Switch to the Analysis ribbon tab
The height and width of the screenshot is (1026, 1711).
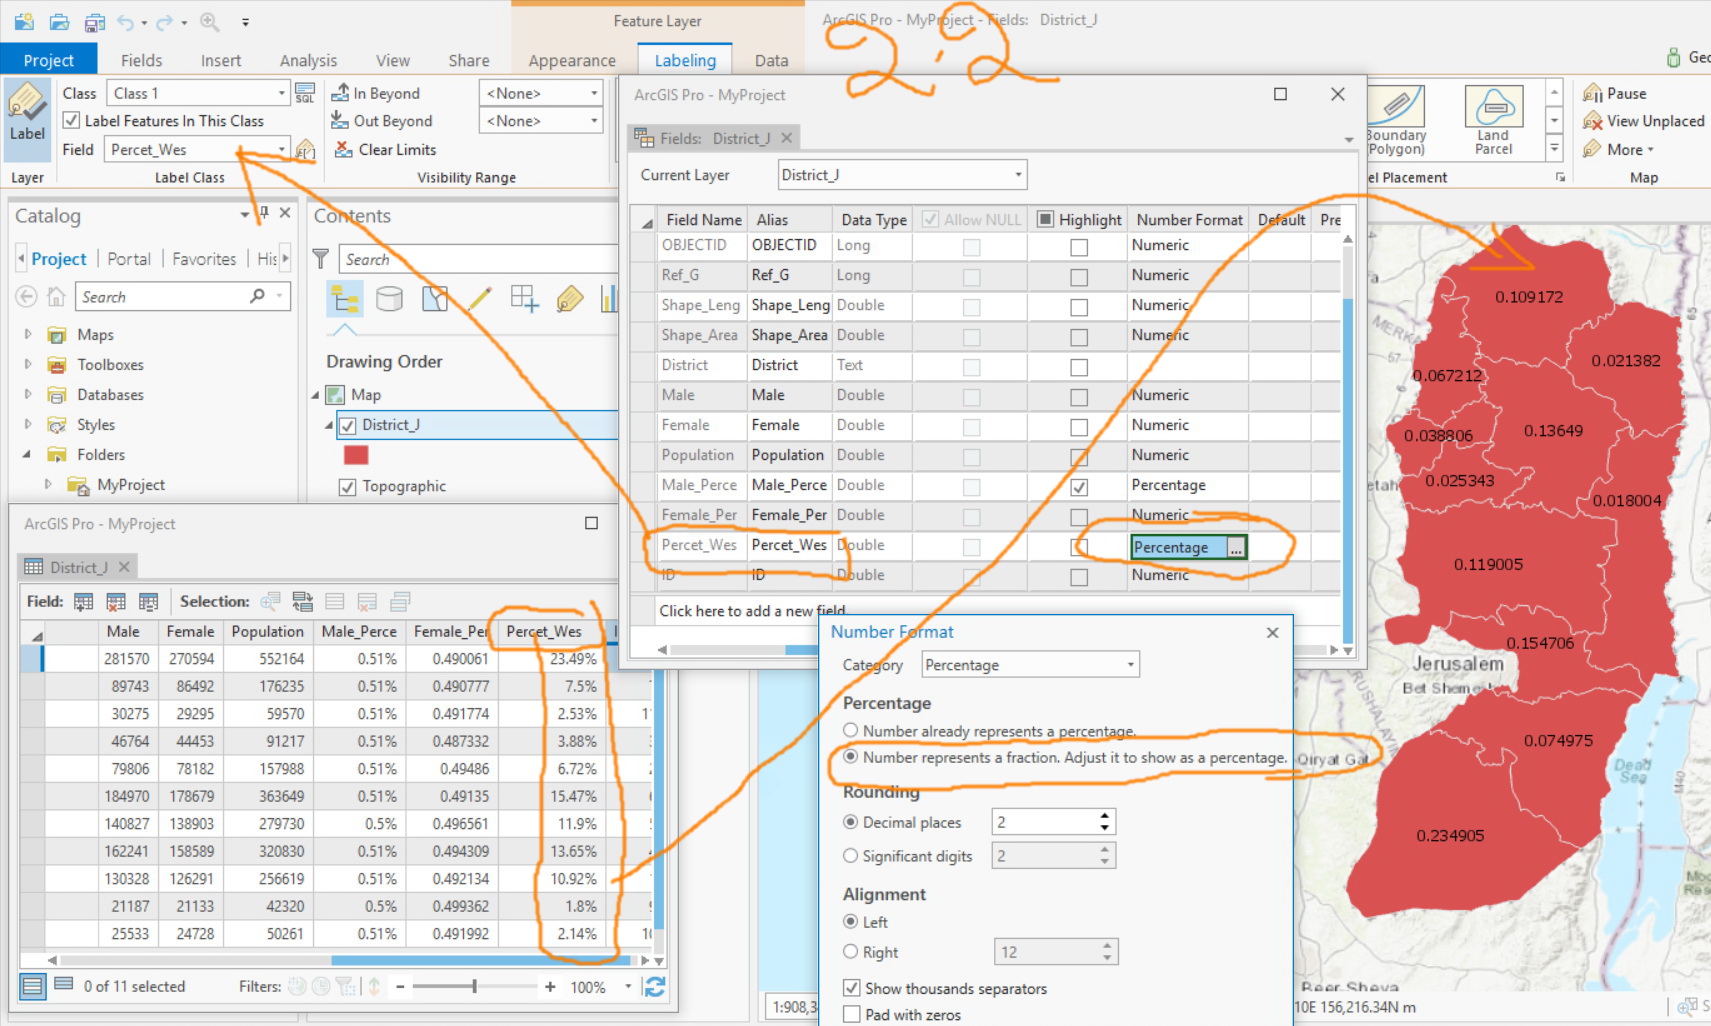click(308, 60)
